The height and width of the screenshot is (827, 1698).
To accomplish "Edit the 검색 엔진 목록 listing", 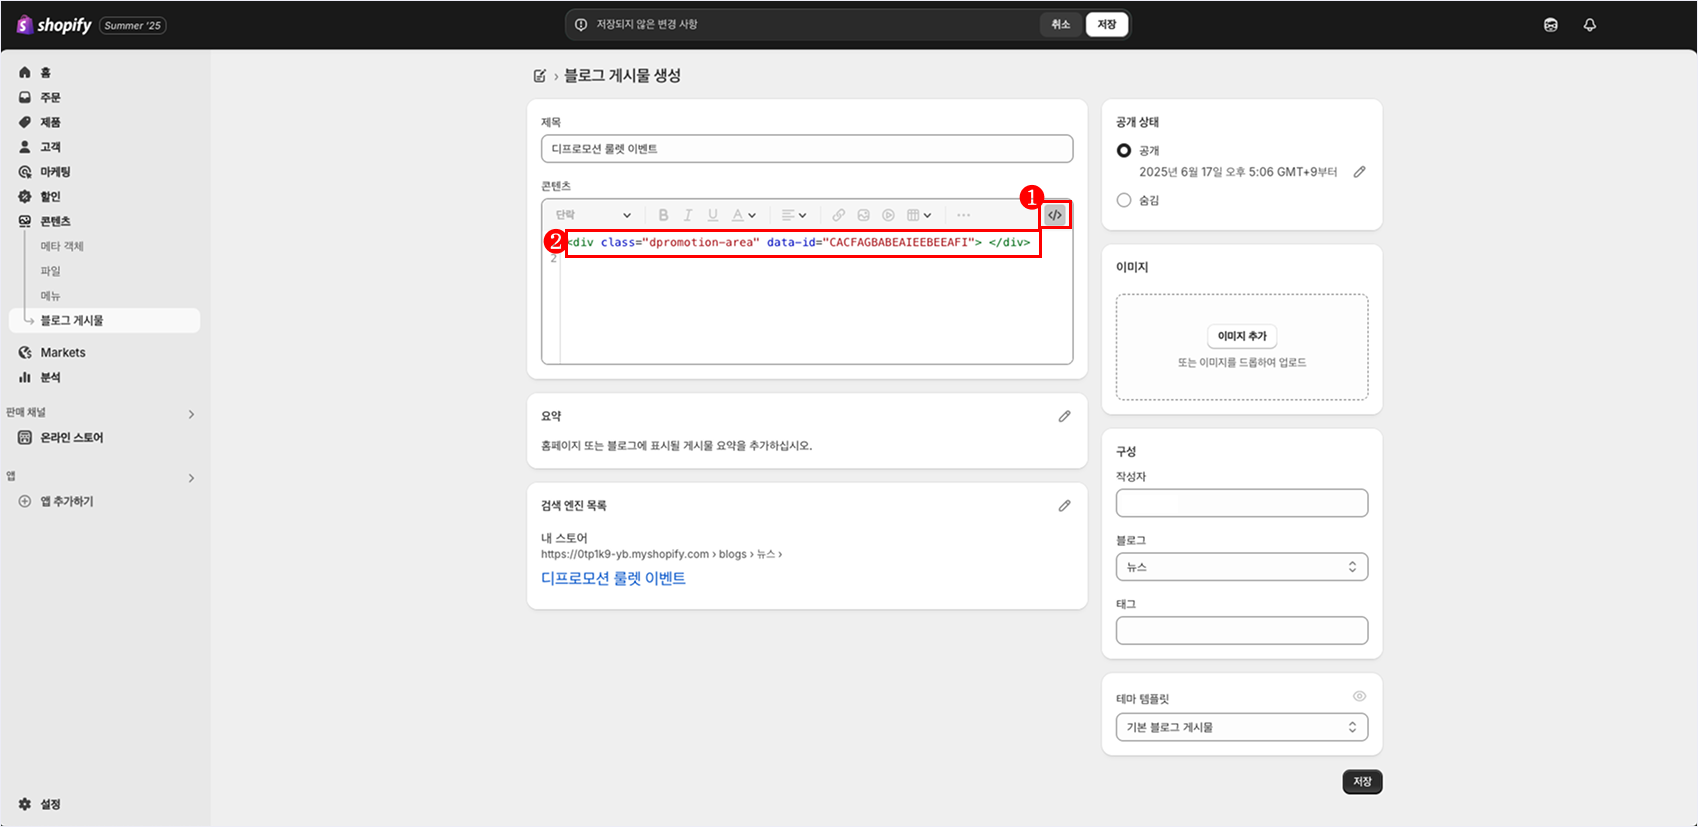I will tap(1064, 506).
